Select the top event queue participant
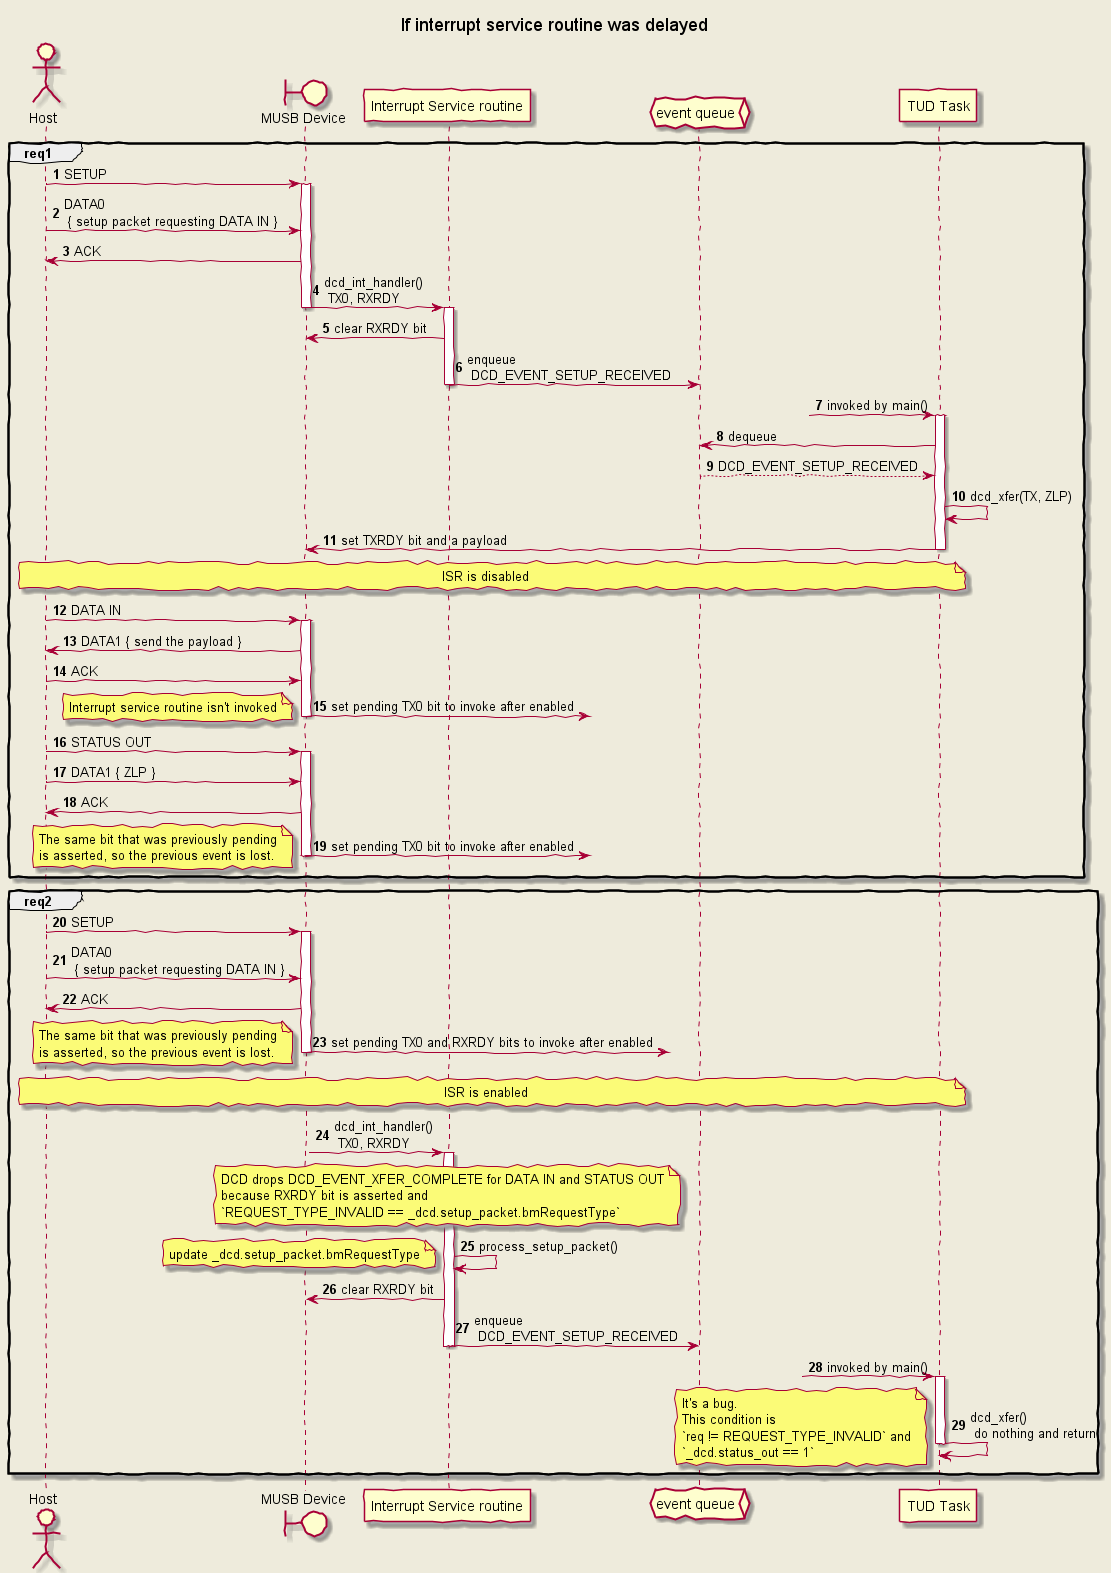This screenshot has height=1573, width=1111. point(699,113)
